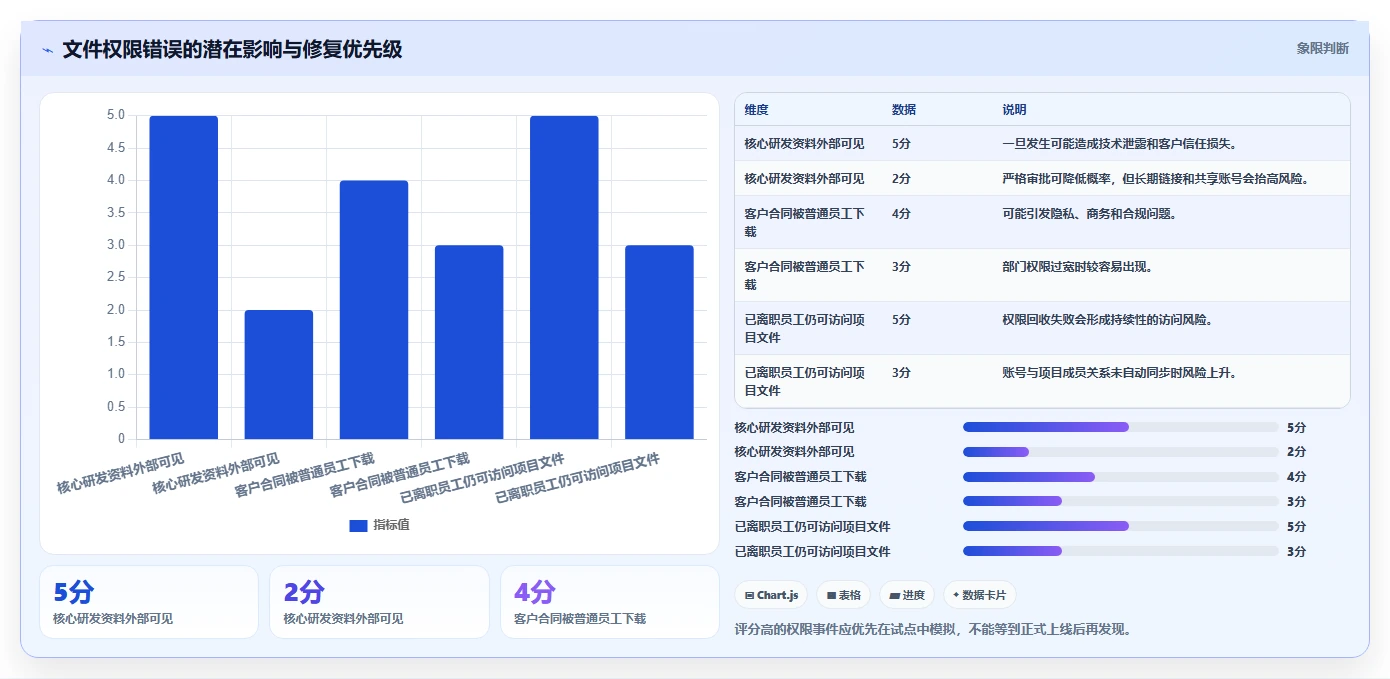Click the 已离职员工仍可访问项目文件 bar reaching 5.0
Viewport: 1390px width, 679px height.
click(564, 277)
